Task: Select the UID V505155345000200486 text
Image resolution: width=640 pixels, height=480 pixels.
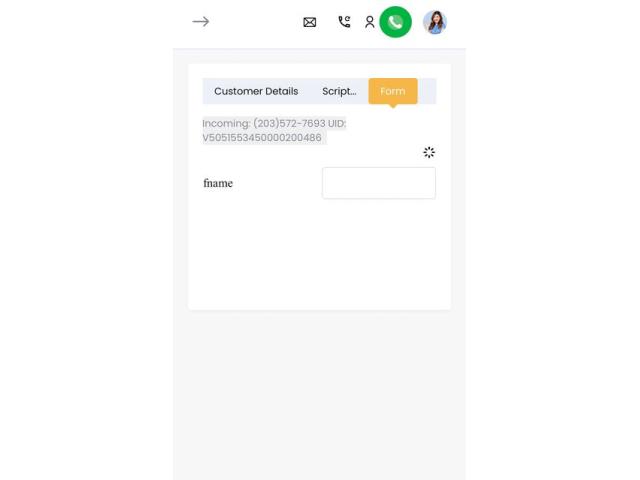Action: point(274,131)
